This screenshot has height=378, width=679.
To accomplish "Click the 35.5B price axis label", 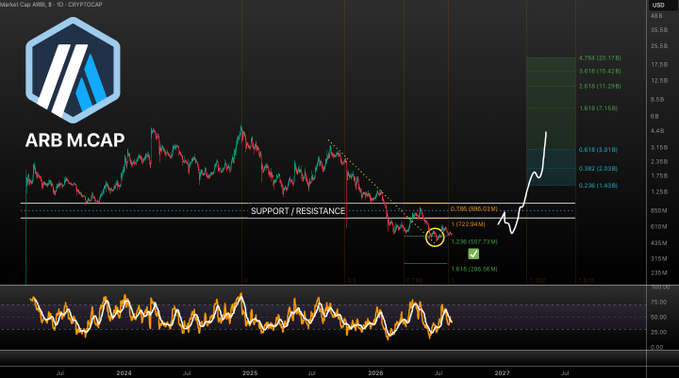I will tap(659, 30).
